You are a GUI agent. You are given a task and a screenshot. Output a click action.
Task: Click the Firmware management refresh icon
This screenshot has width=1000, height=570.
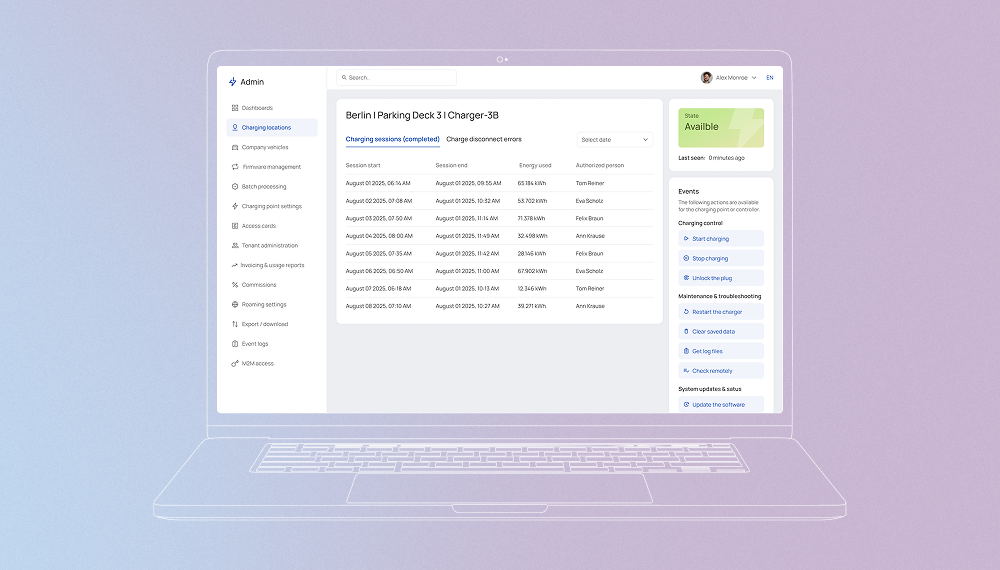pyautogui.click(x=235, y=167)
